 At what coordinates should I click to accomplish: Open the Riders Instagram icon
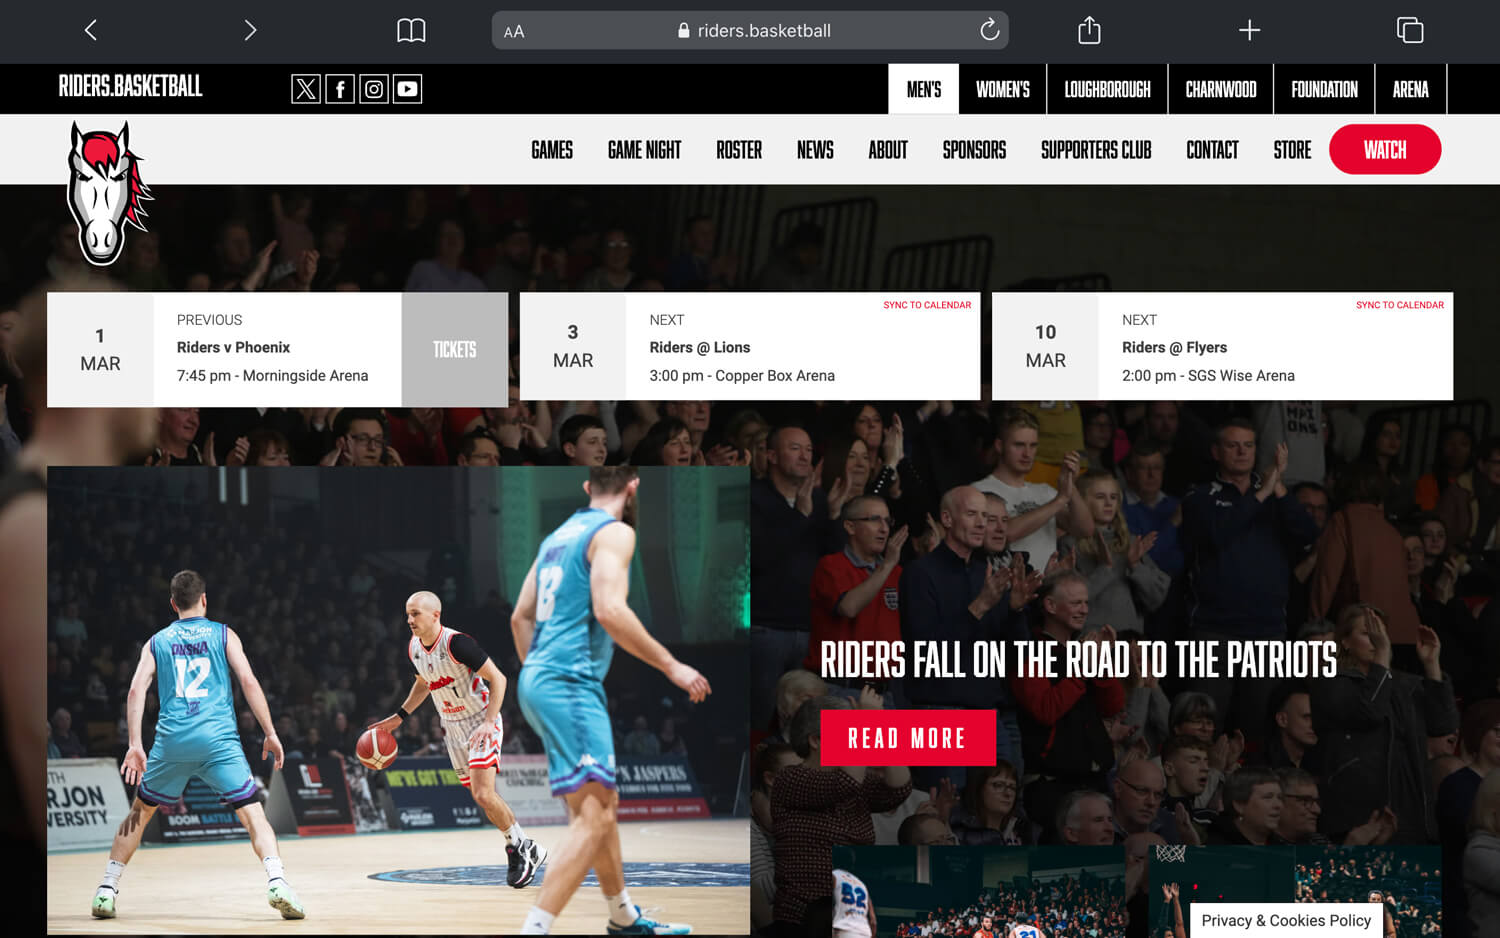(x=374, y=89)
